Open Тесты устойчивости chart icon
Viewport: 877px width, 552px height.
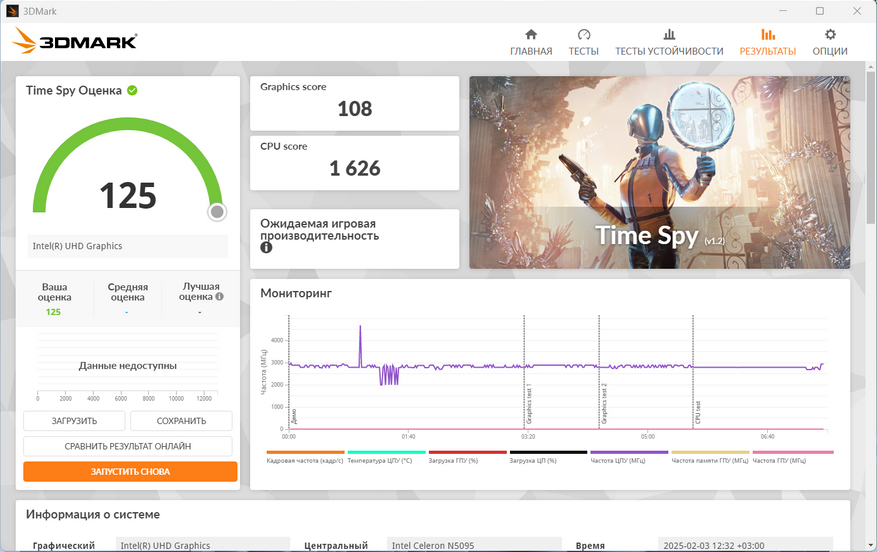click(669, 35)
